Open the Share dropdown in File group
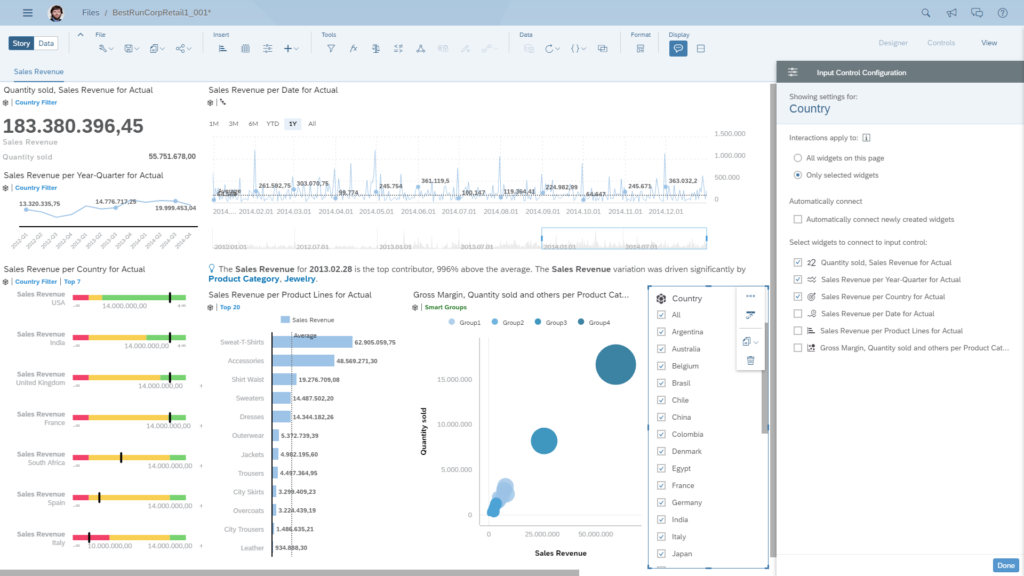The image size is (1024, 576). coord(184,48)
